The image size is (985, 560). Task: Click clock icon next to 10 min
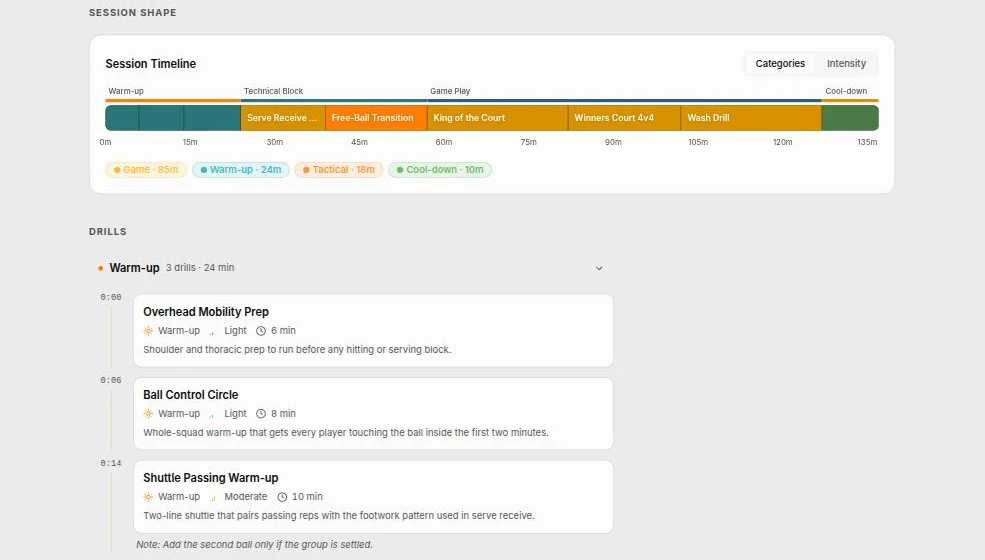coord(282,497)
